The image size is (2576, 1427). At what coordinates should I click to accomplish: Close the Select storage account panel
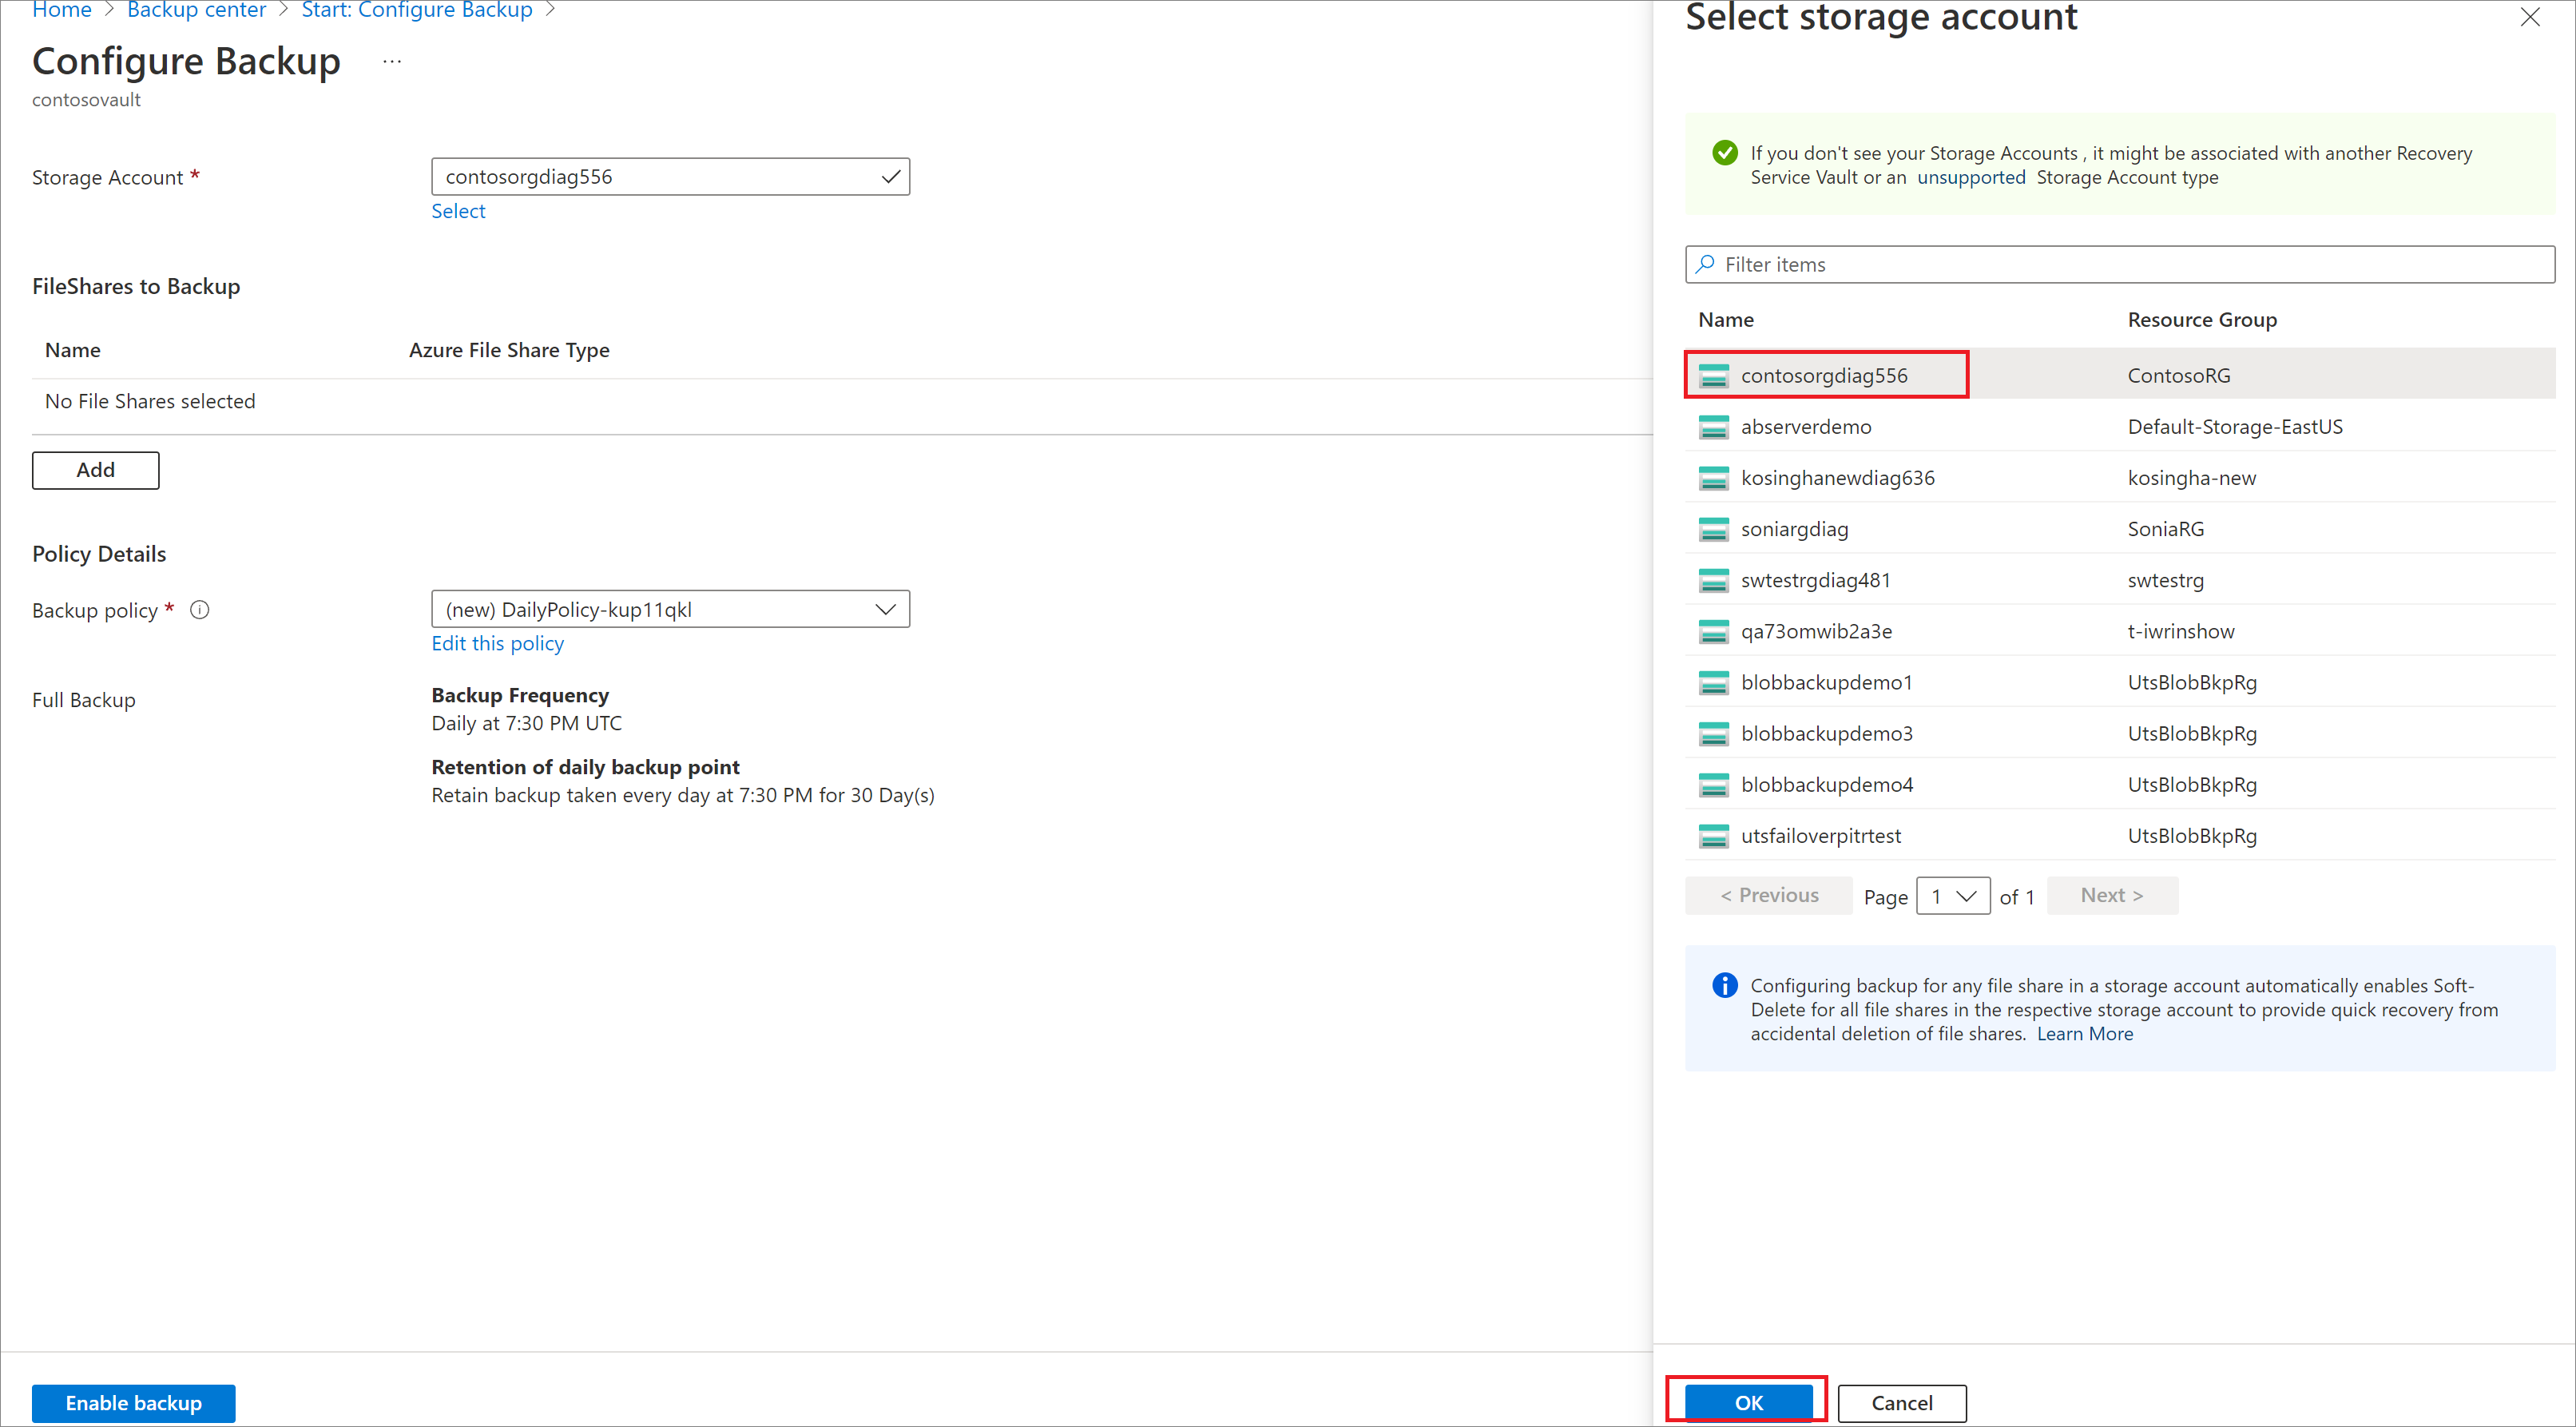click(2529, 17)
